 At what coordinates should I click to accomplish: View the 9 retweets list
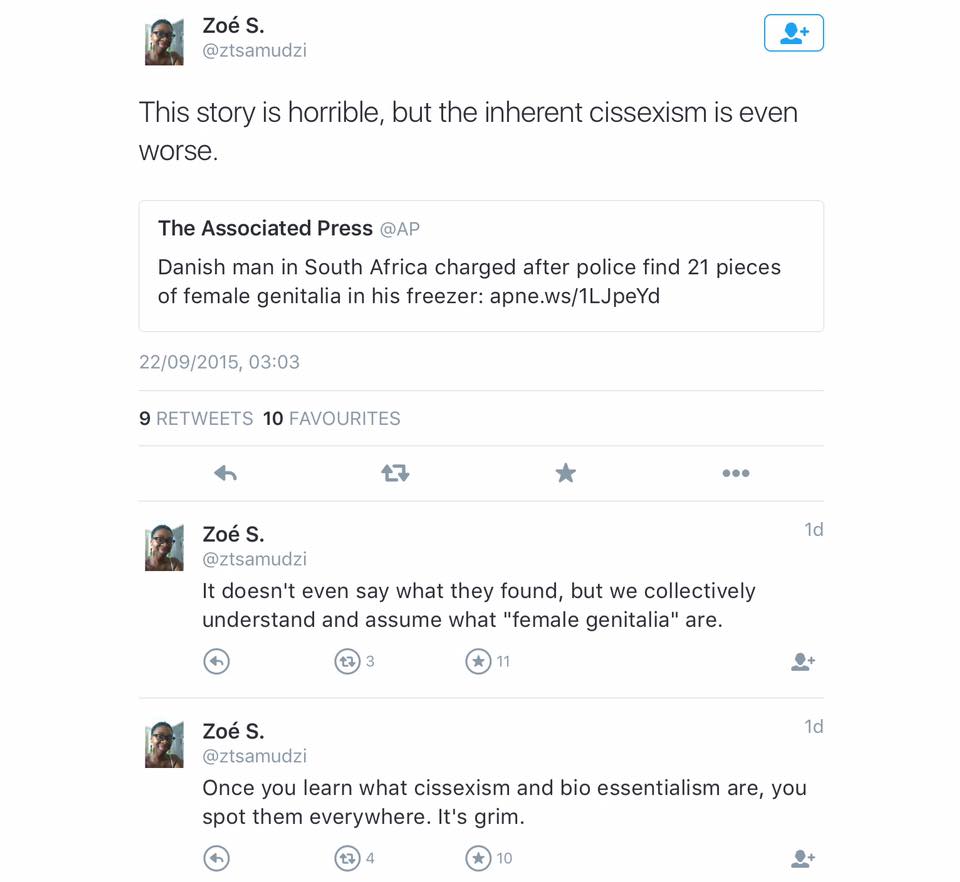coord(196,419)
